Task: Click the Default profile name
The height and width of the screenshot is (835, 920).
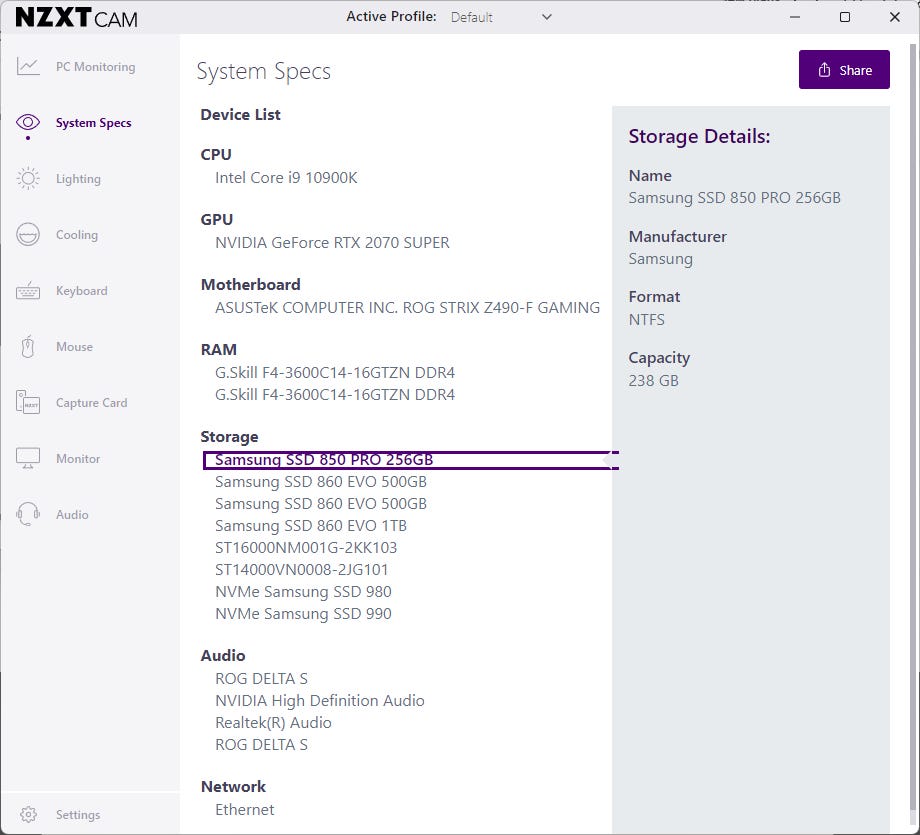Action: tap(472, 18)
